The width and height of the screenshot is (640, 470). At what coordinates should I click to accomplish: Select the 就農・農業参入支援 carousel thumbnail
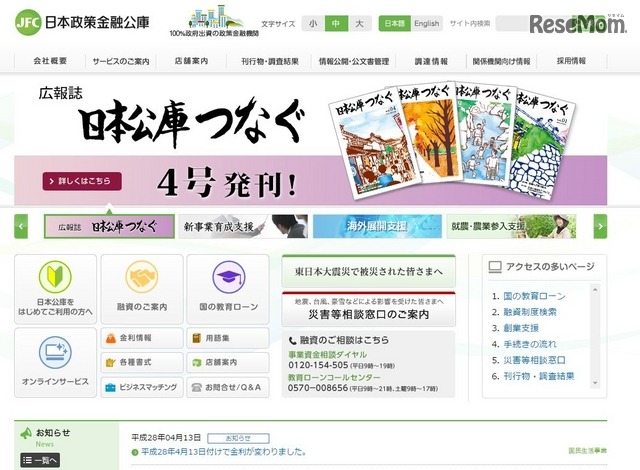[x=511, y=226]
